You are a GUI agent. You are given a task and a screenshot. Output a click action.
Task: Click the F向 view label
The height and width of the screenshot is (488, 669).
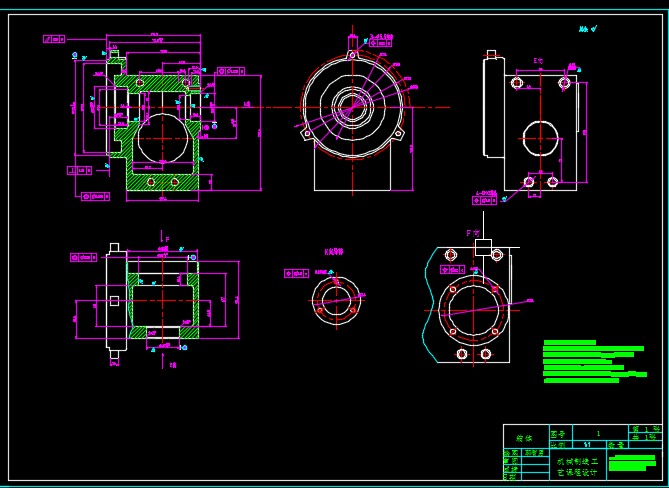point(472,233)
